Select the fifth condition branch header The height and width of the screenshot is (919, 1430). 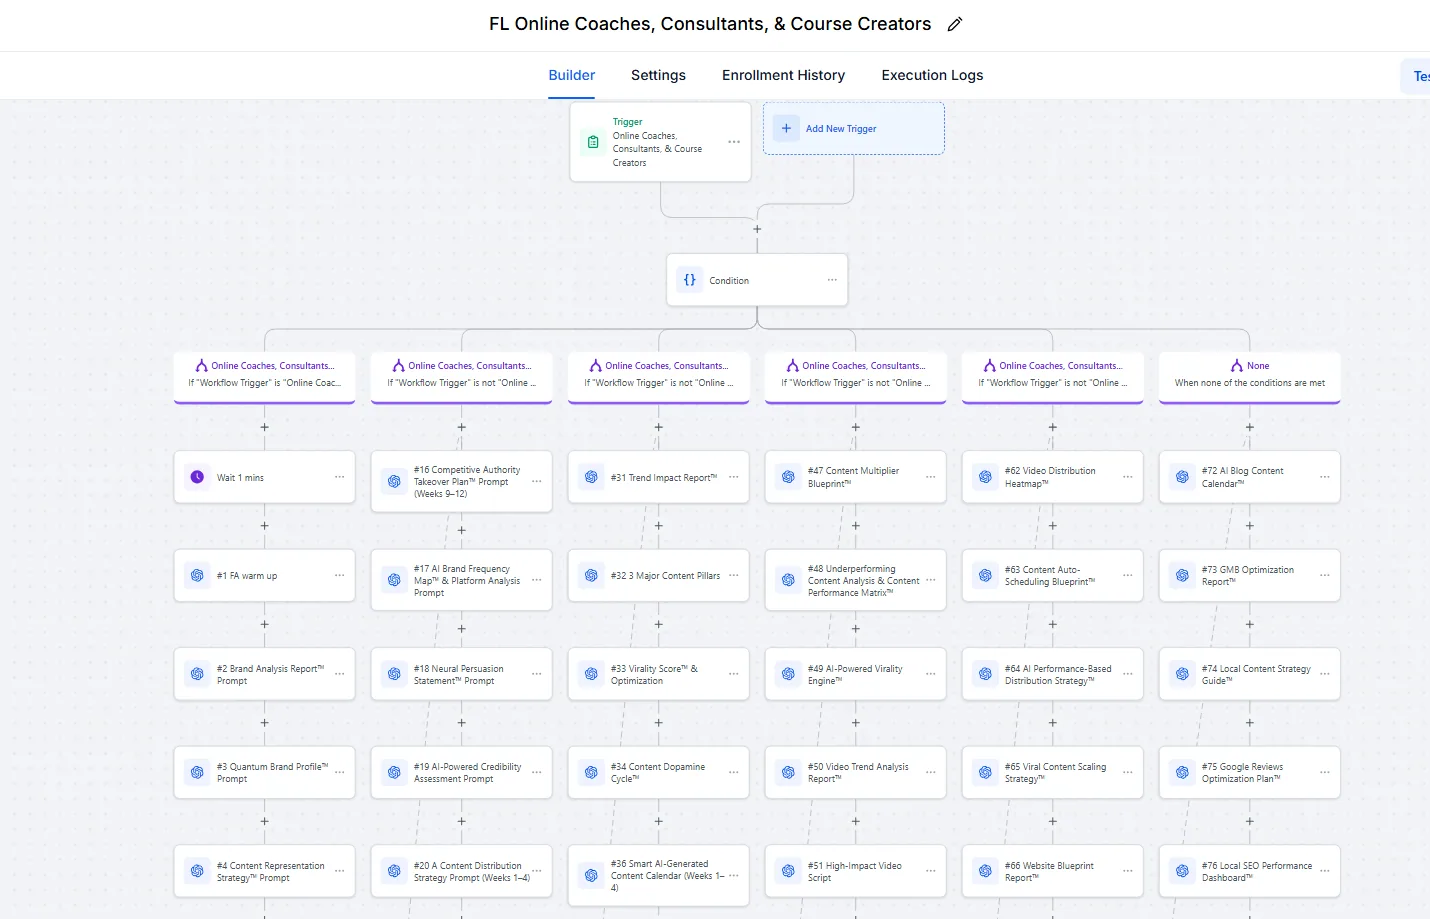(x=1052, y=376)
